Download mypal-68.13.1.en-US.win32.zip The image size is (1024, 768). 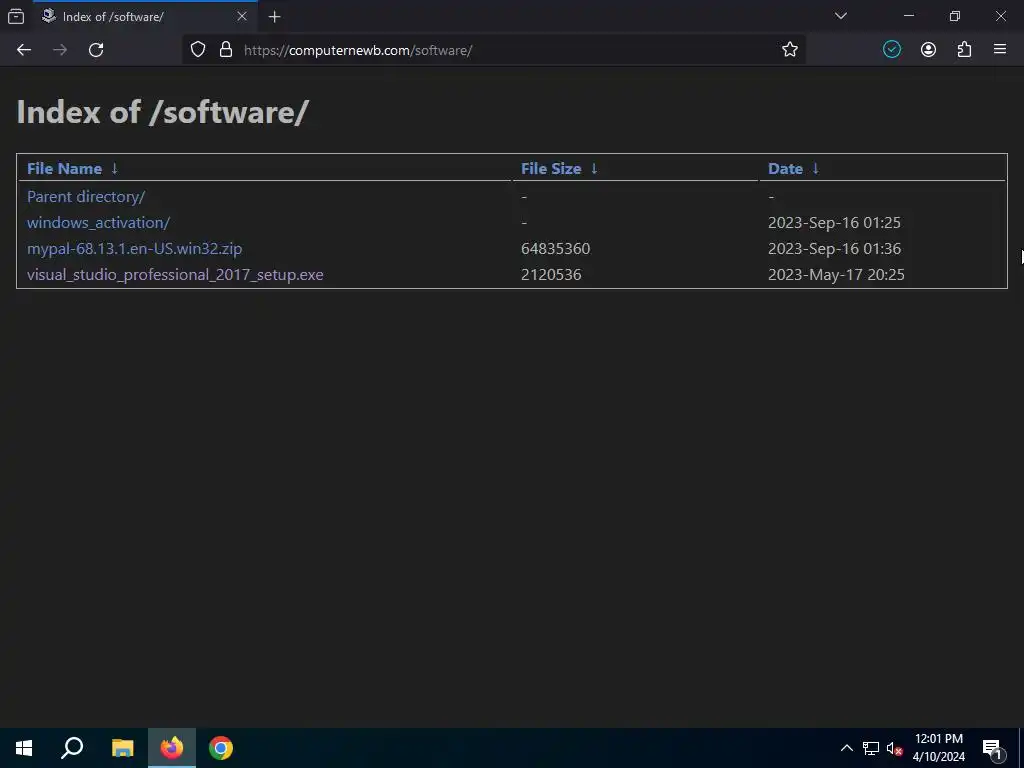135,249
